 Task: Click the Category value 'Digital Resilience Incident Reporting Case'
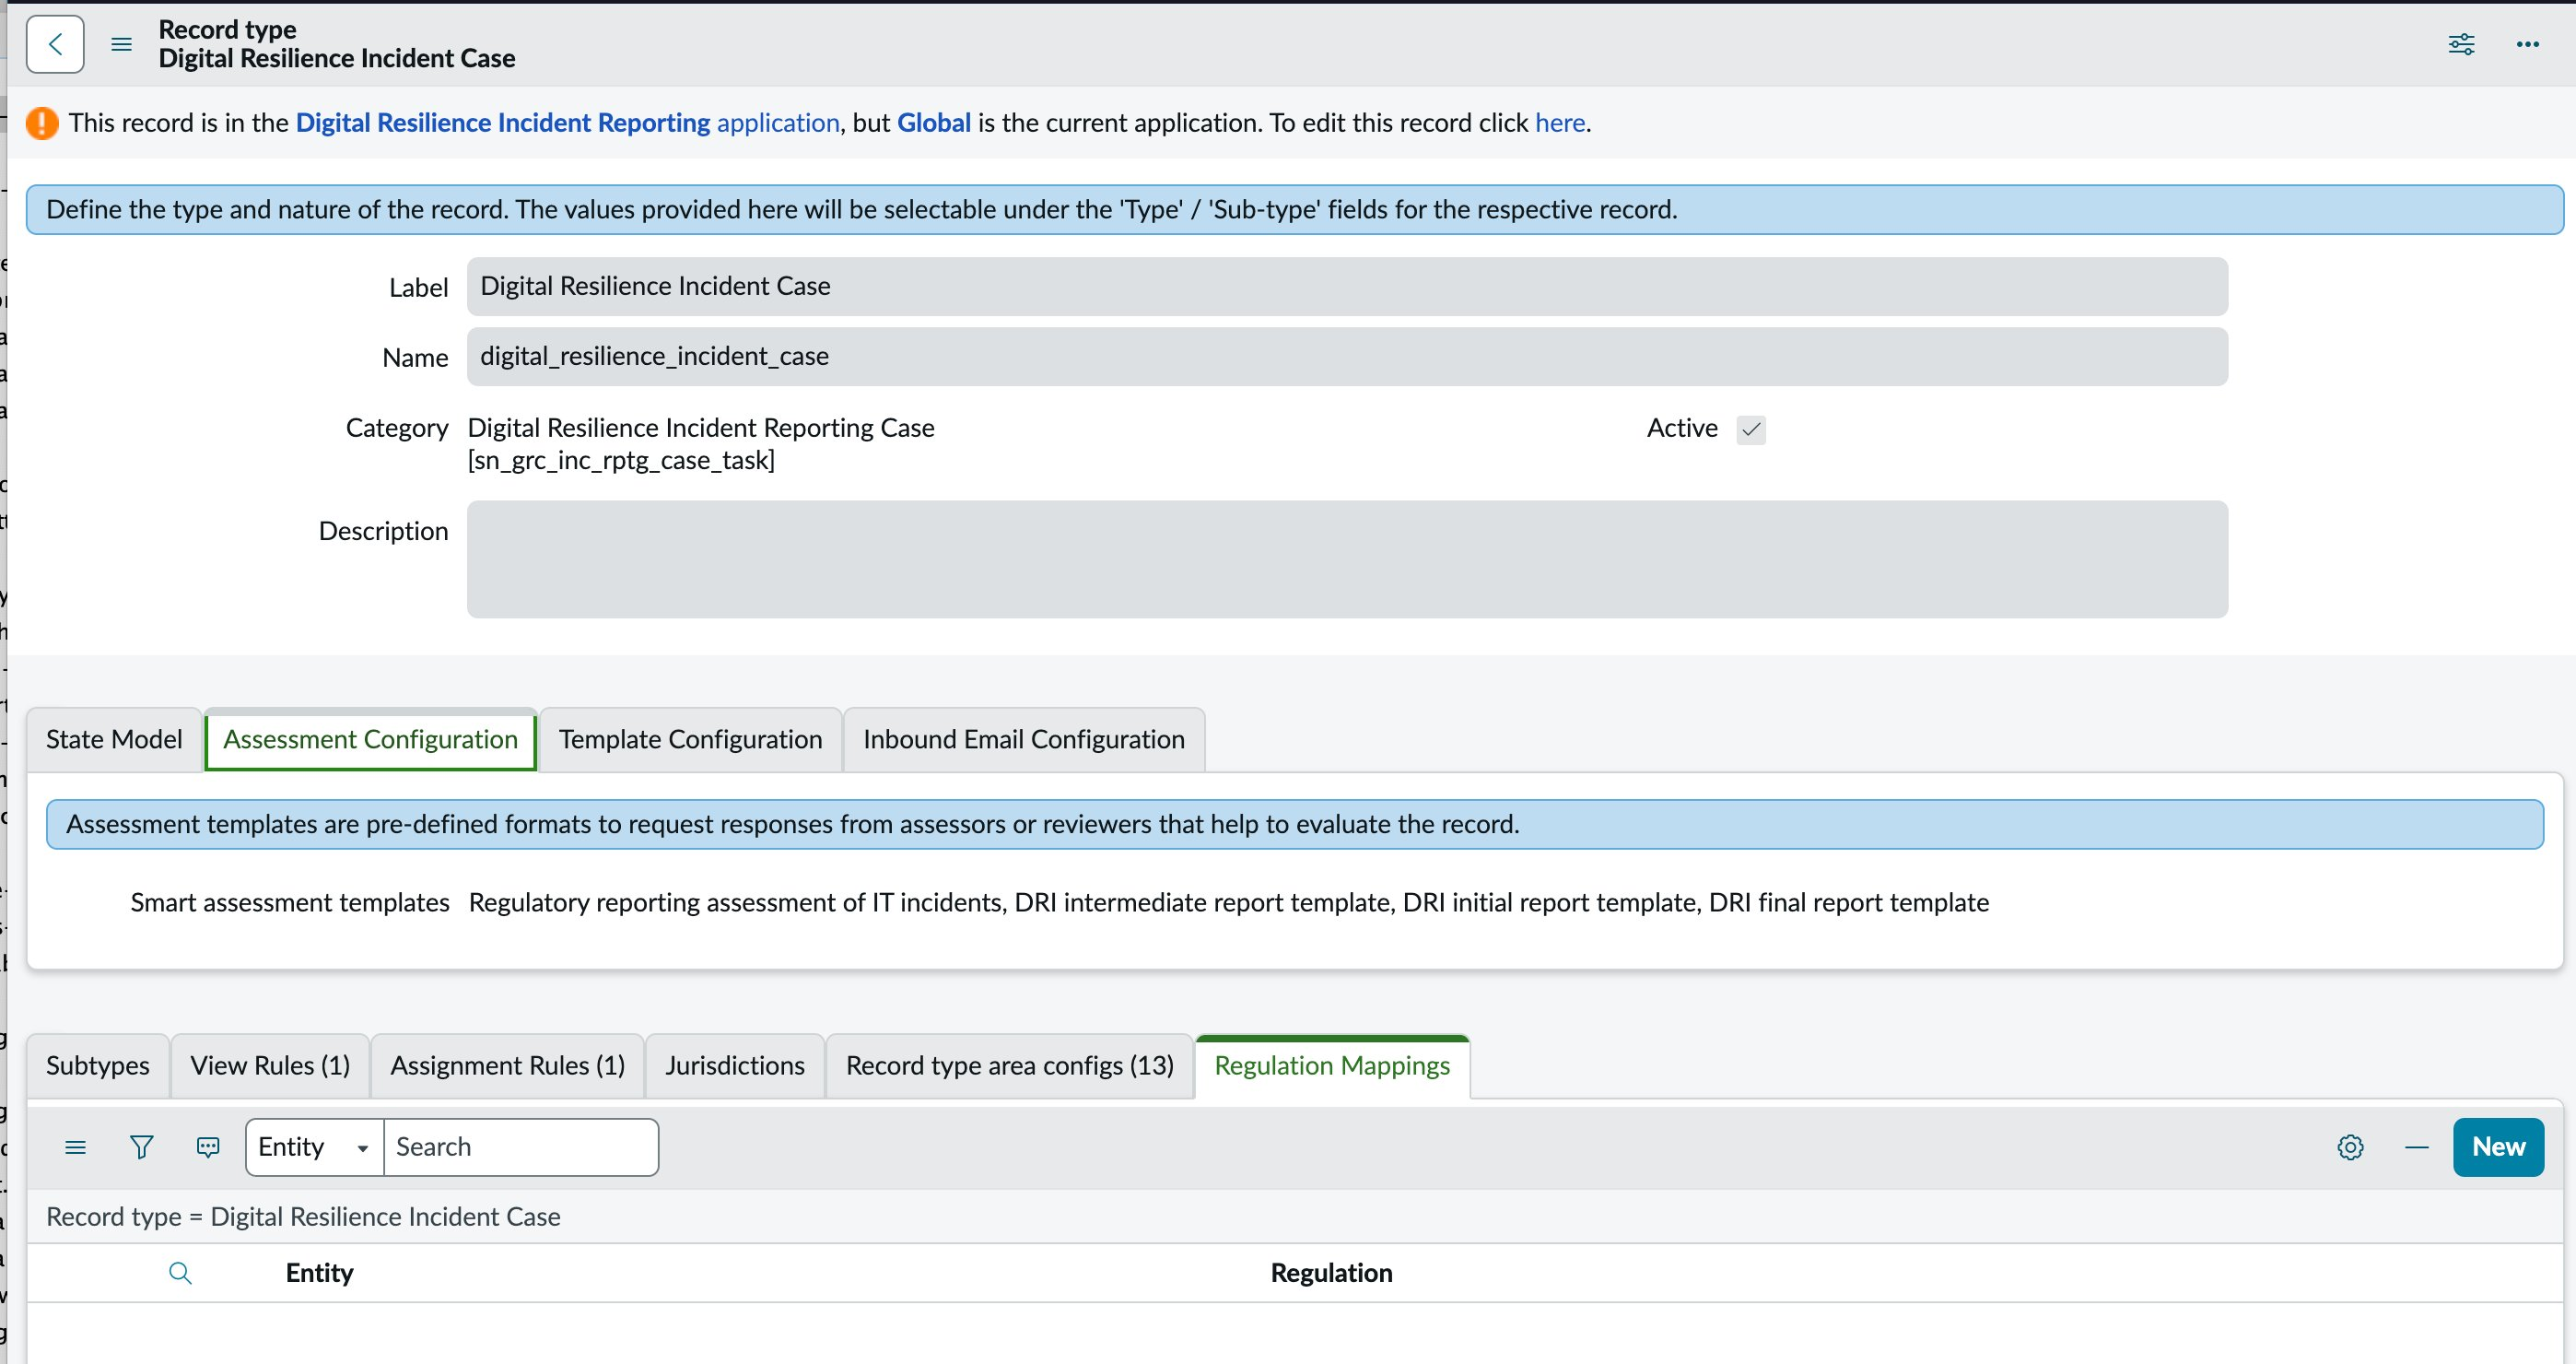click(x=700, y=428)
